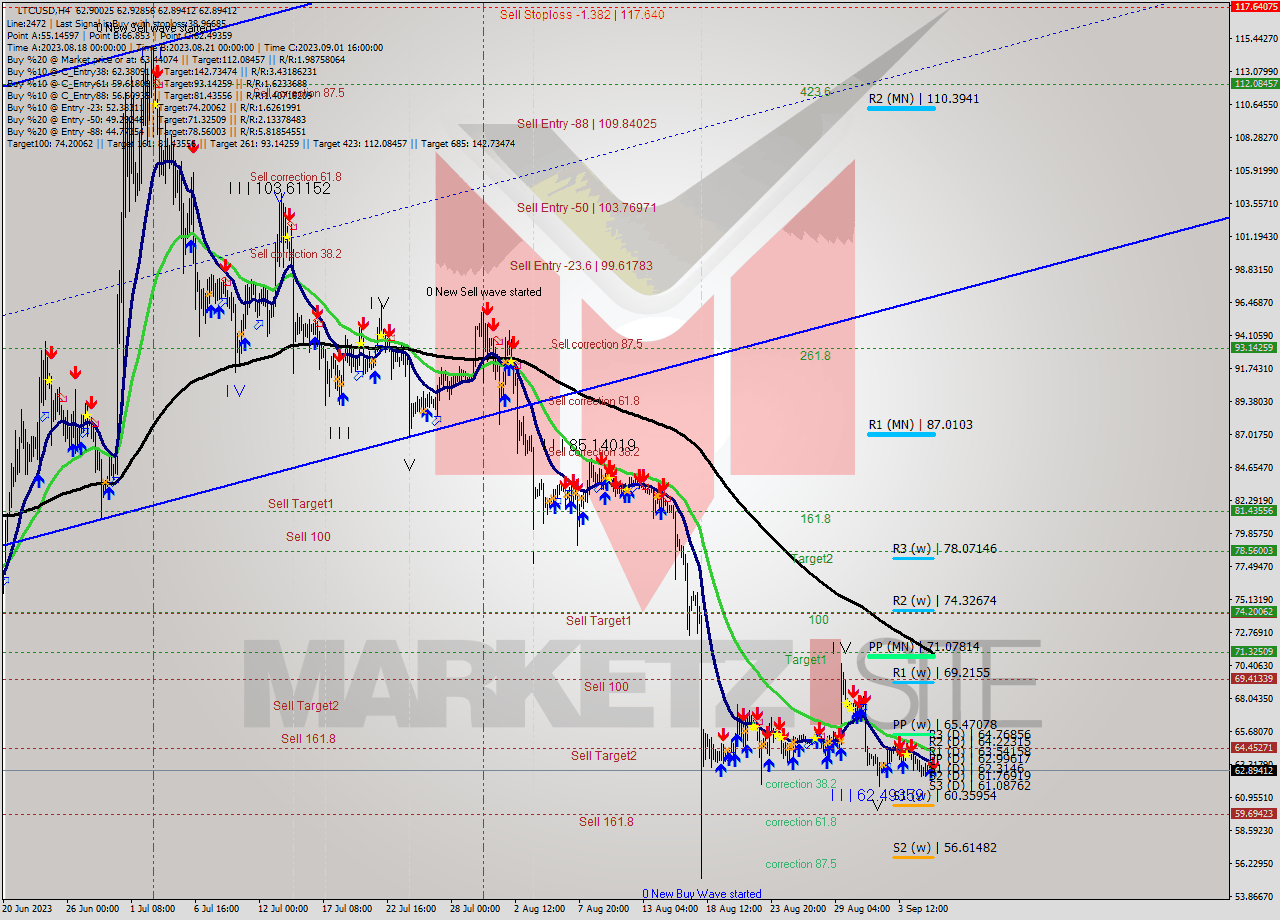
Task: Click the '20 Jun 2023' date on time axis
Action: (26, 909)
